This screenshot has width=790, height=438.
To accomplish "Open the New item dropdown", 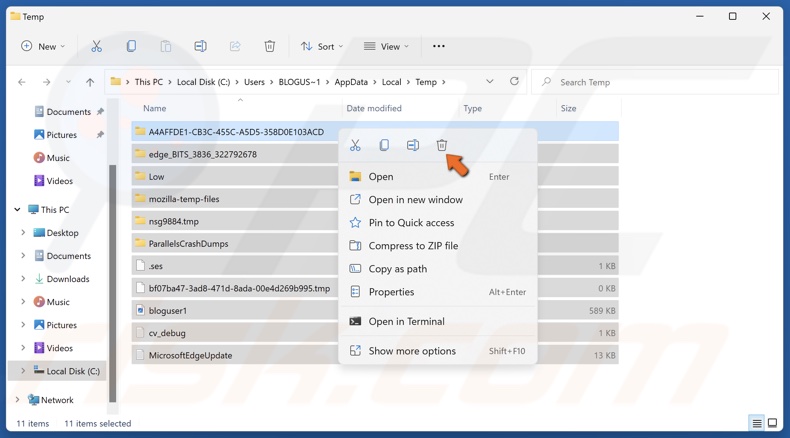I will (x=43, y=46).
